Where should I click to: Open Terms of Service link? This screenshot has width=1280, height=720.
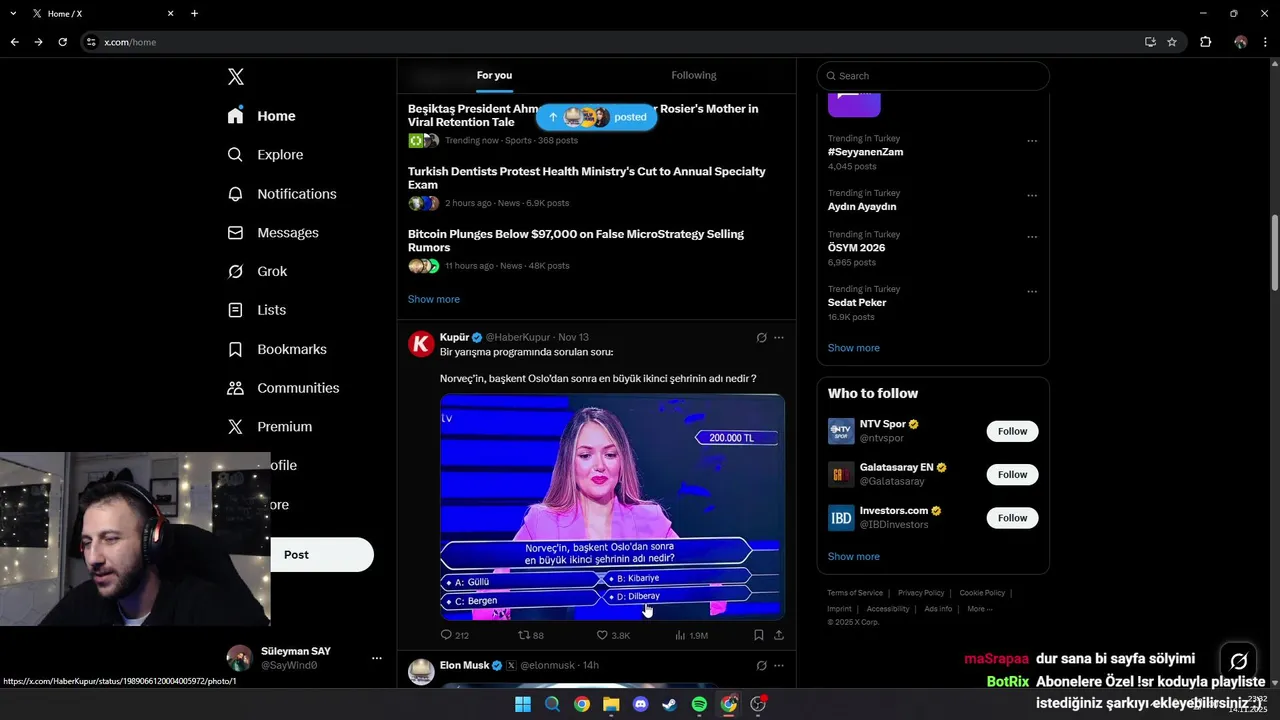855,593
